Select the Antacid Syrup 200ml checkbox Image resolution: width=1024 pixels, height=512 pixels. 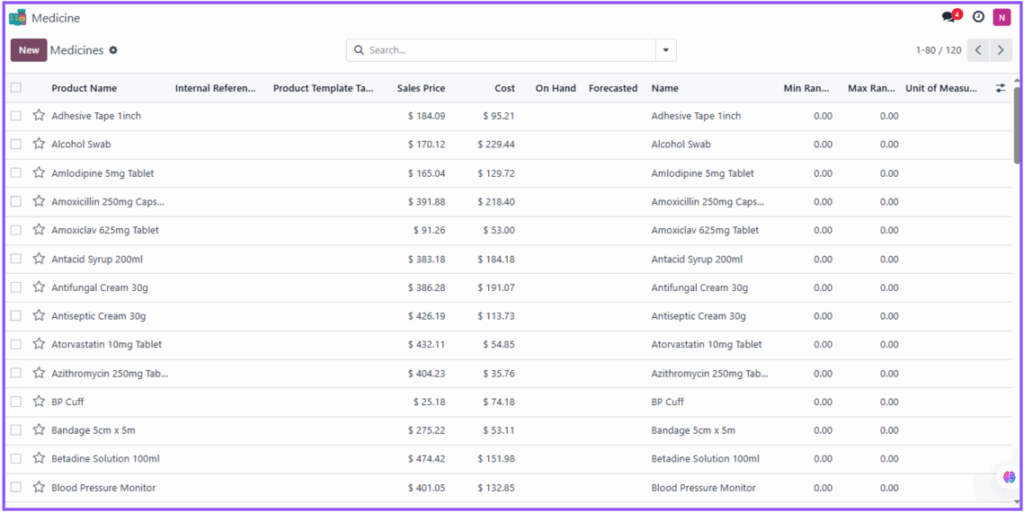16,259
